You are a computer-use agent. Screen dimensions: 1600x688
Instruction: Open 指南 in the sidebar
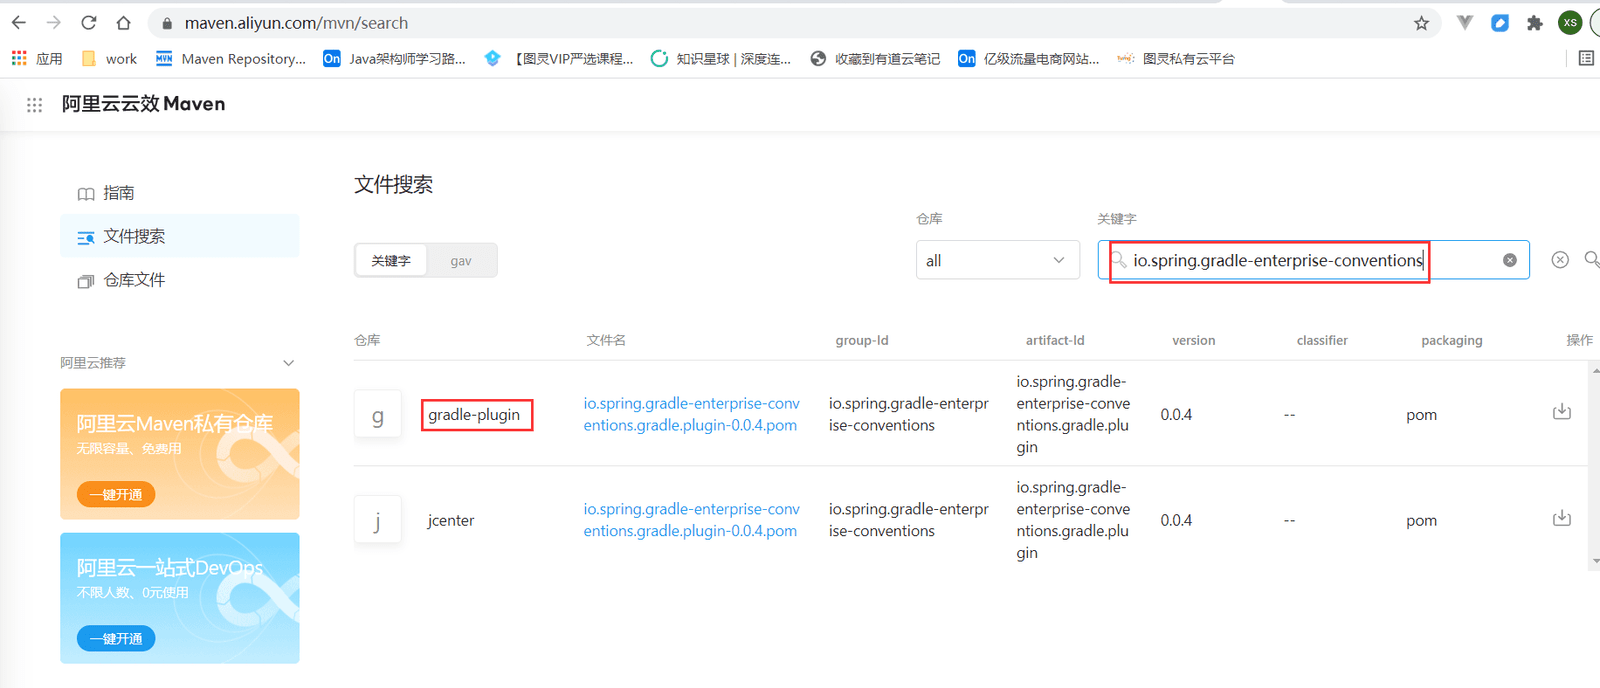tap(119, 193)
